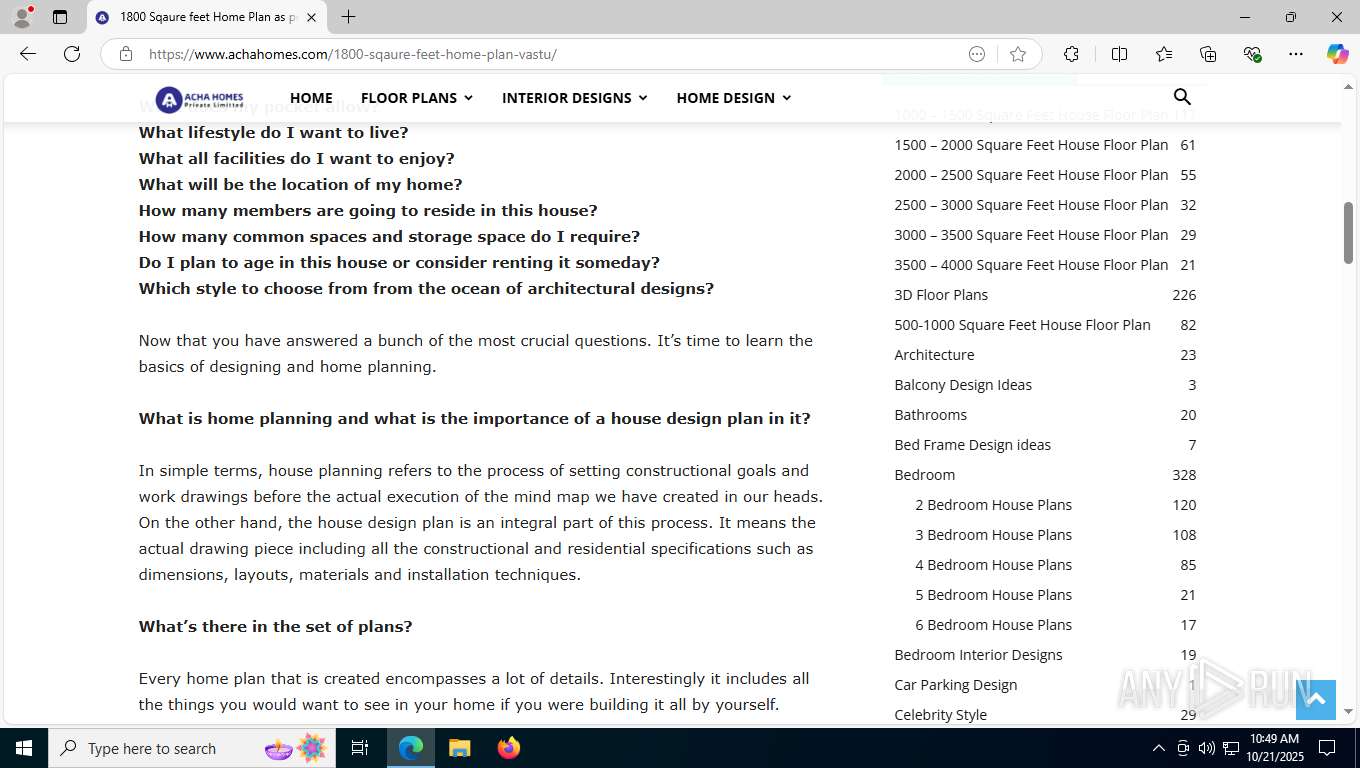1360x768 pixels.
Task: Open 1500 – 2000 Square Feet House Floor Plan
Action: (x=1031, y=145)
